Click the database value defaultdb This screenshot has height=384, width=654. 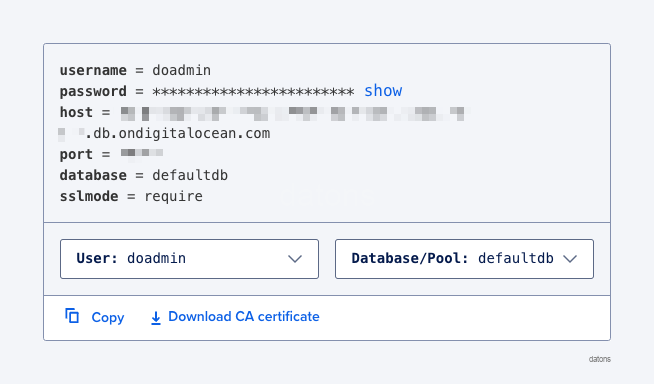click(x=190, y=175)
